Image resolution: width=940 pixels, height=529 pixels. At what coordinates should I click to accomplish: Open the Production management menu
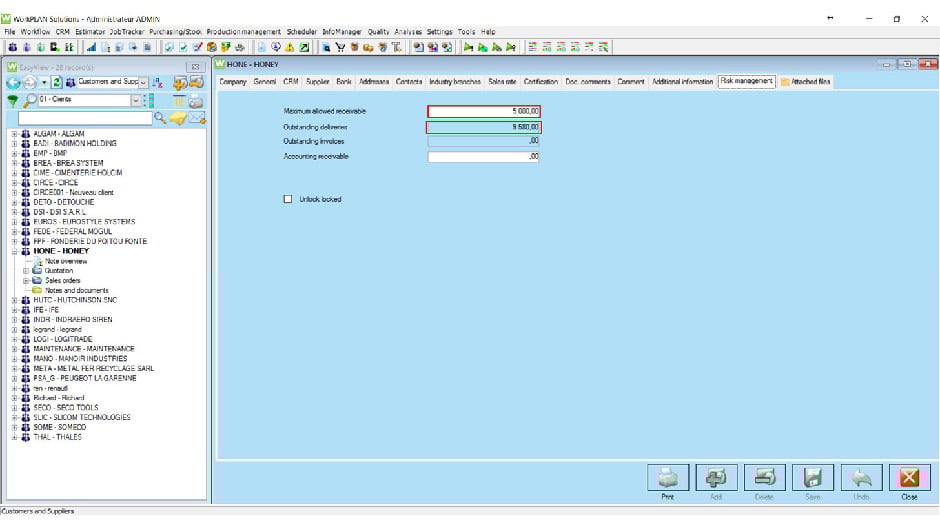point(244,32)
